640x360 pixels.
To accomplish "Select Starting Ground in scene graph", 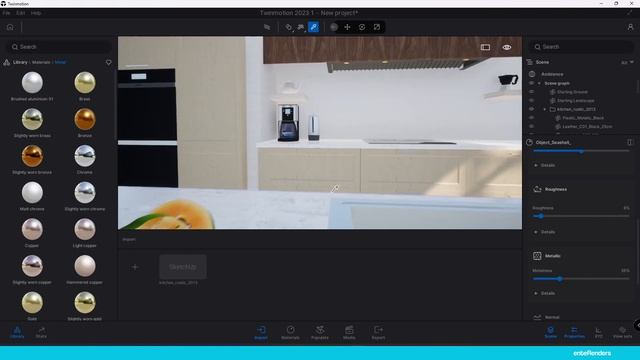I will [572, 92].
